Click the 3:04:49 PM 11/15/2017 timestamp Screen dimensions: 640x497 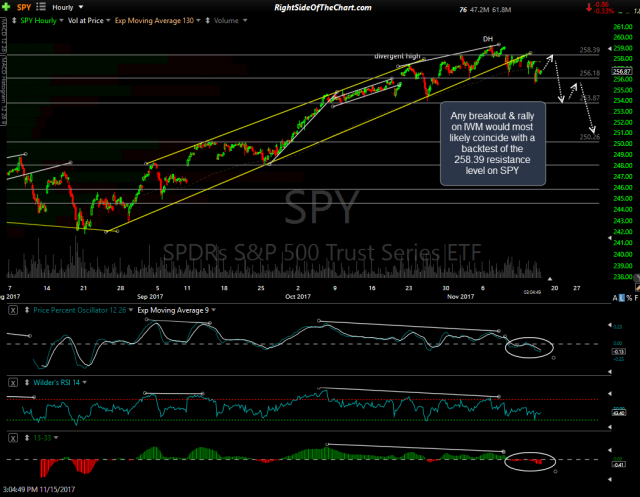(39, 490)
